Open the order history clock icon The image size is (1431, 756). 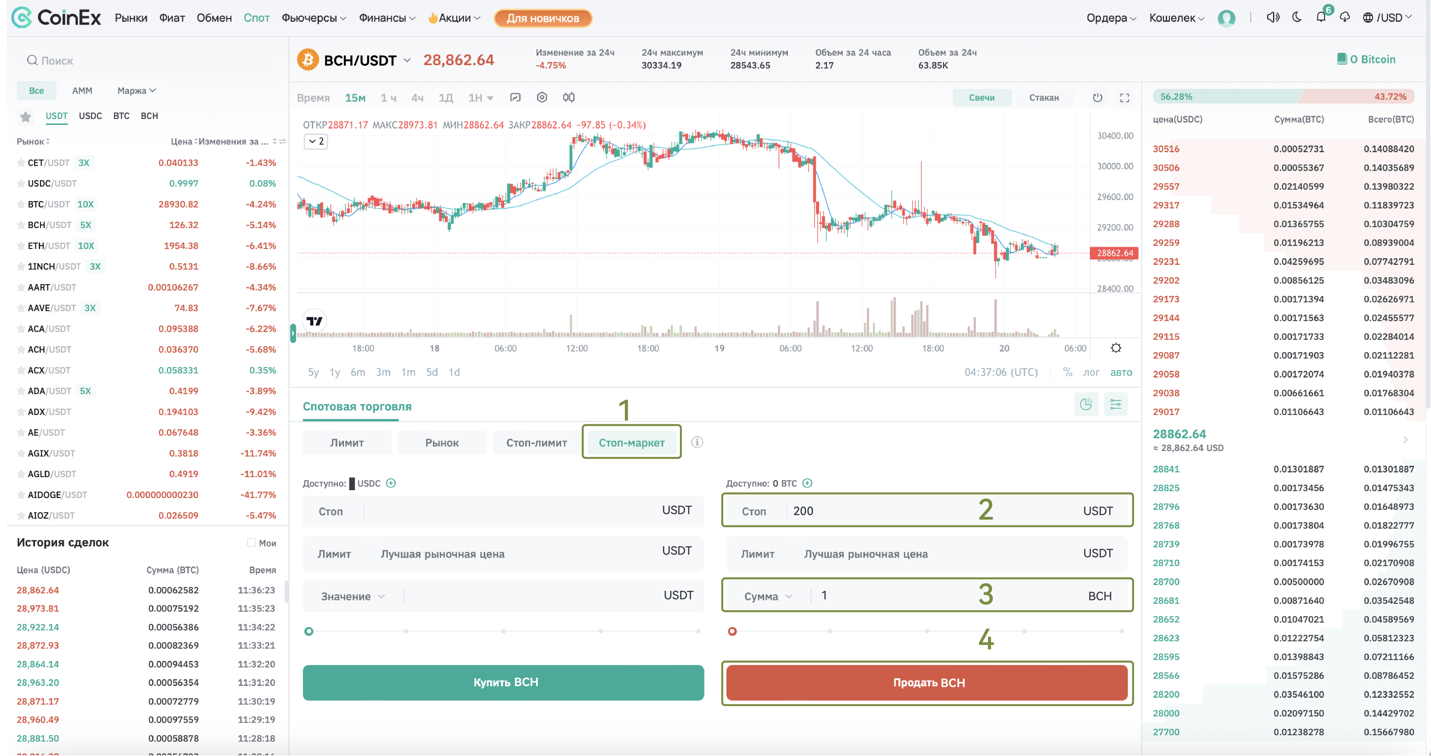tap(1086, 405)
